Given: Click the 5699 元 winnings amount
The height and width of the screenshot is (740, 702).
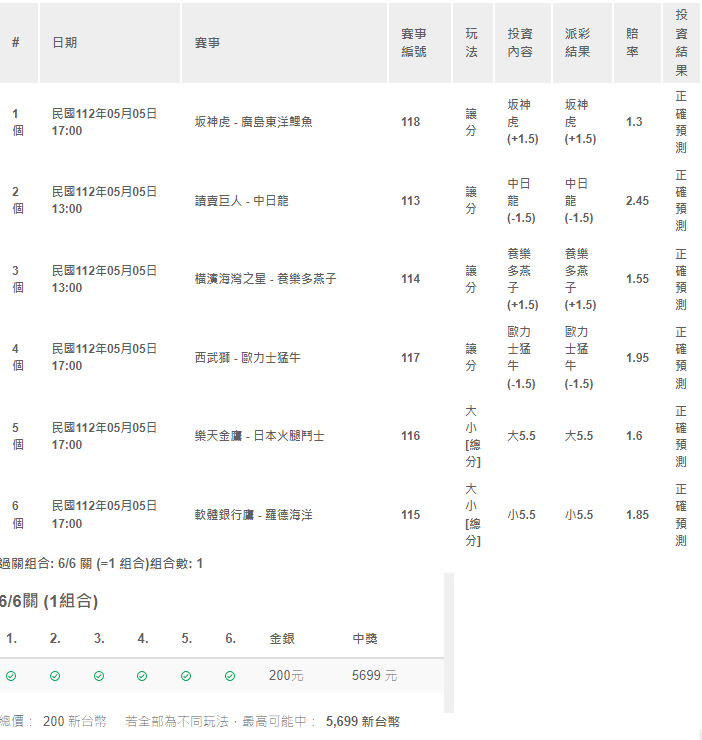Looking at the screenshot, I should (x=374, y=676).
